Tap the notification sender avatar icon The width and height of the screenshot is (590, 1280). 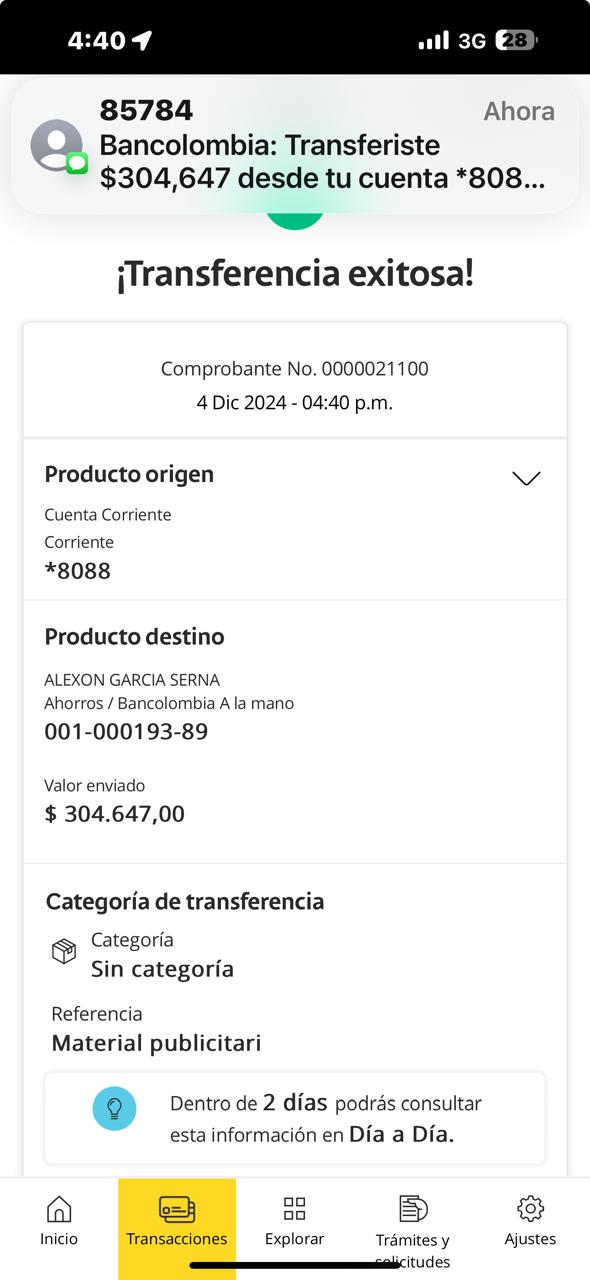pos(57,145)
